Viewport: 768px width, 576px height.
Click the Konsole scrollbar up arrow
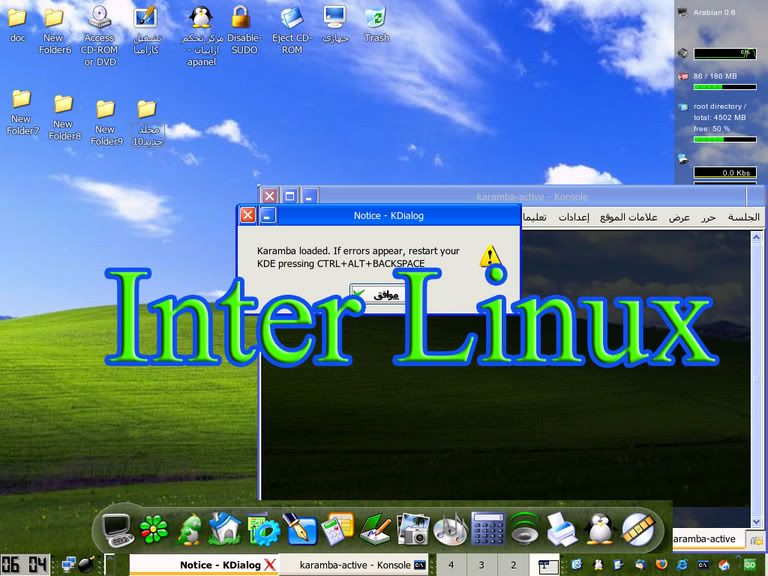(x=756, y=238)
